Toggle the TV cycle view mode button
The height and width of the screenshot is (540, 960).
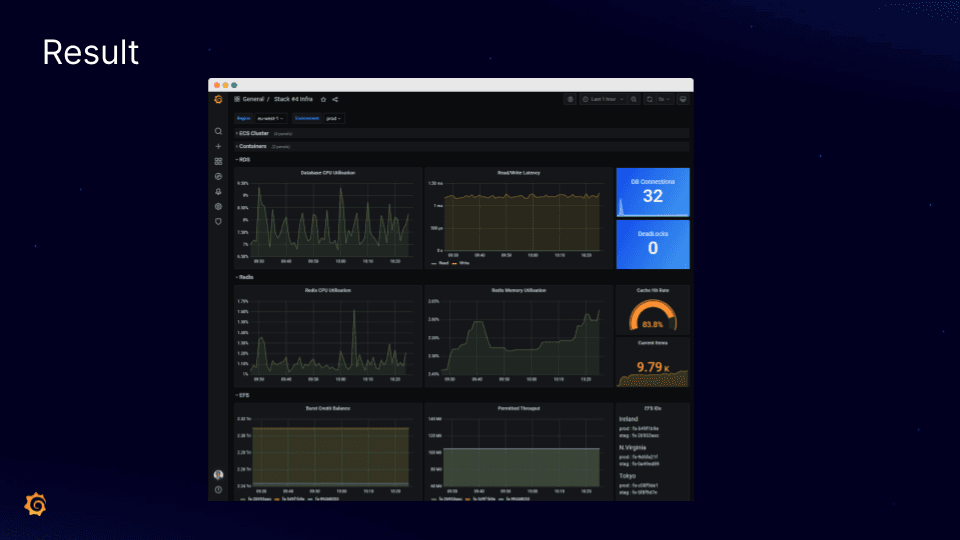[x=683, y=99]
